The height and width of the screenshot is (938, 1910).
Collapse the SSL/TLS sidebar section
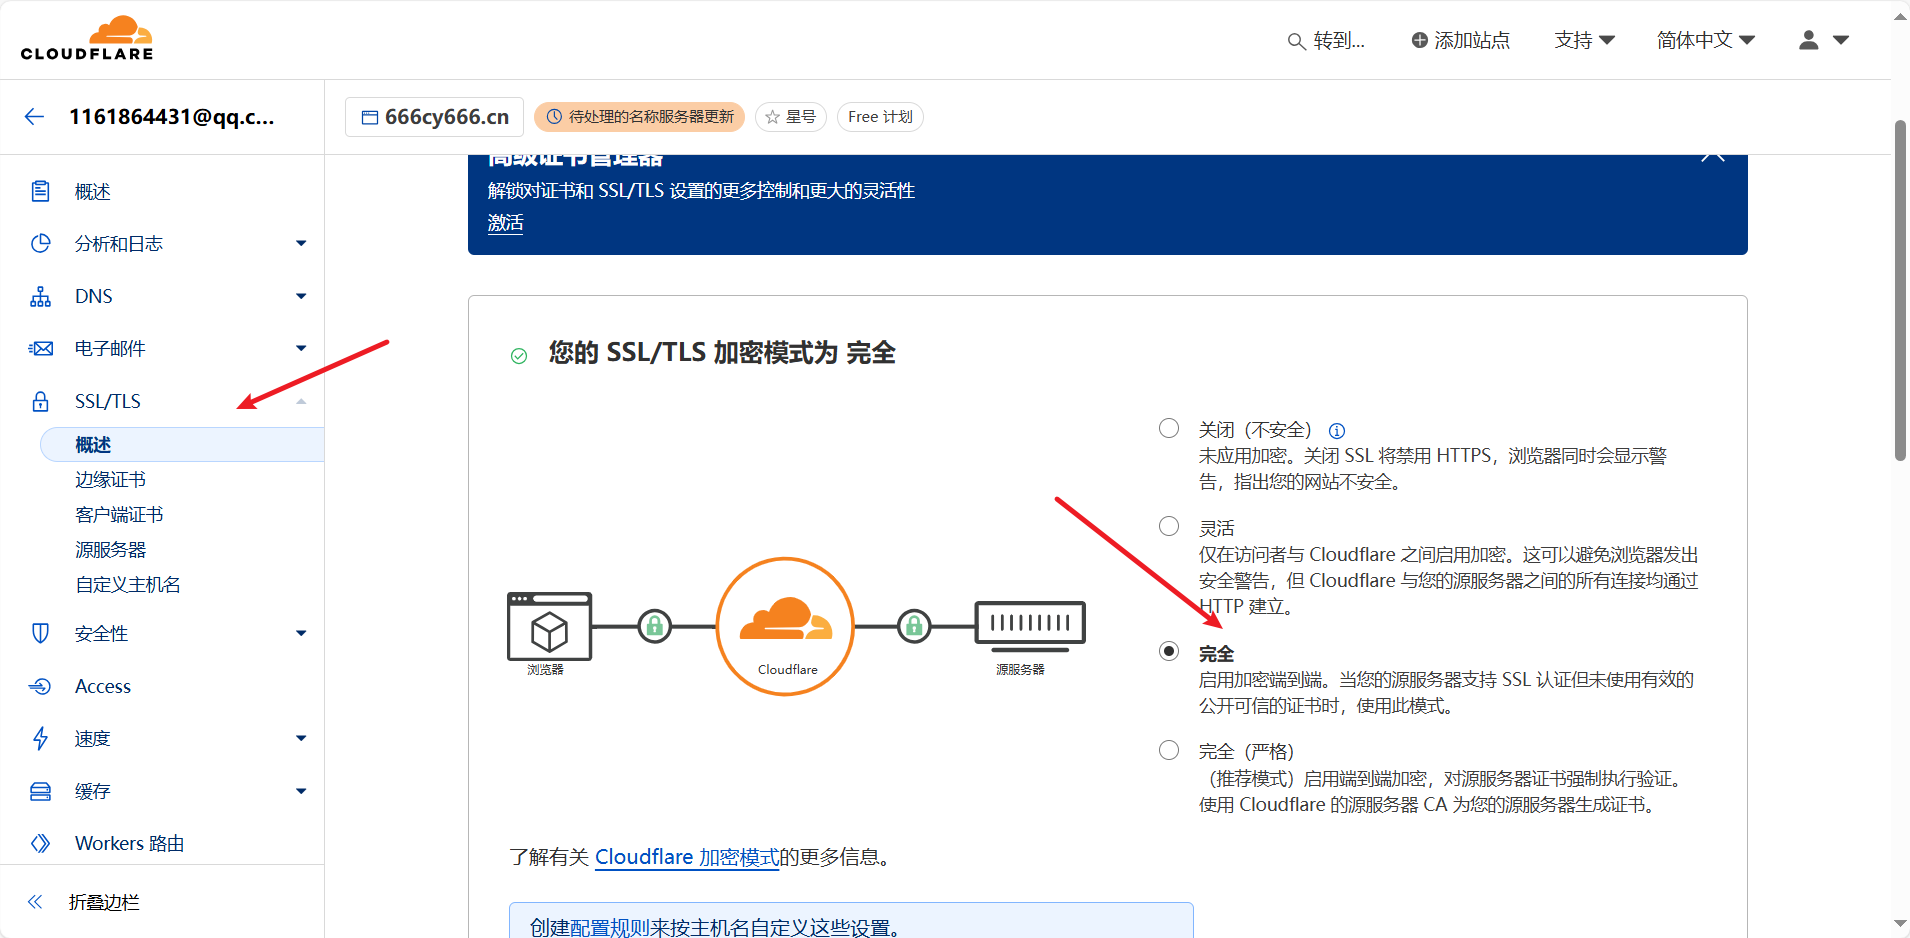pos(301,401)
